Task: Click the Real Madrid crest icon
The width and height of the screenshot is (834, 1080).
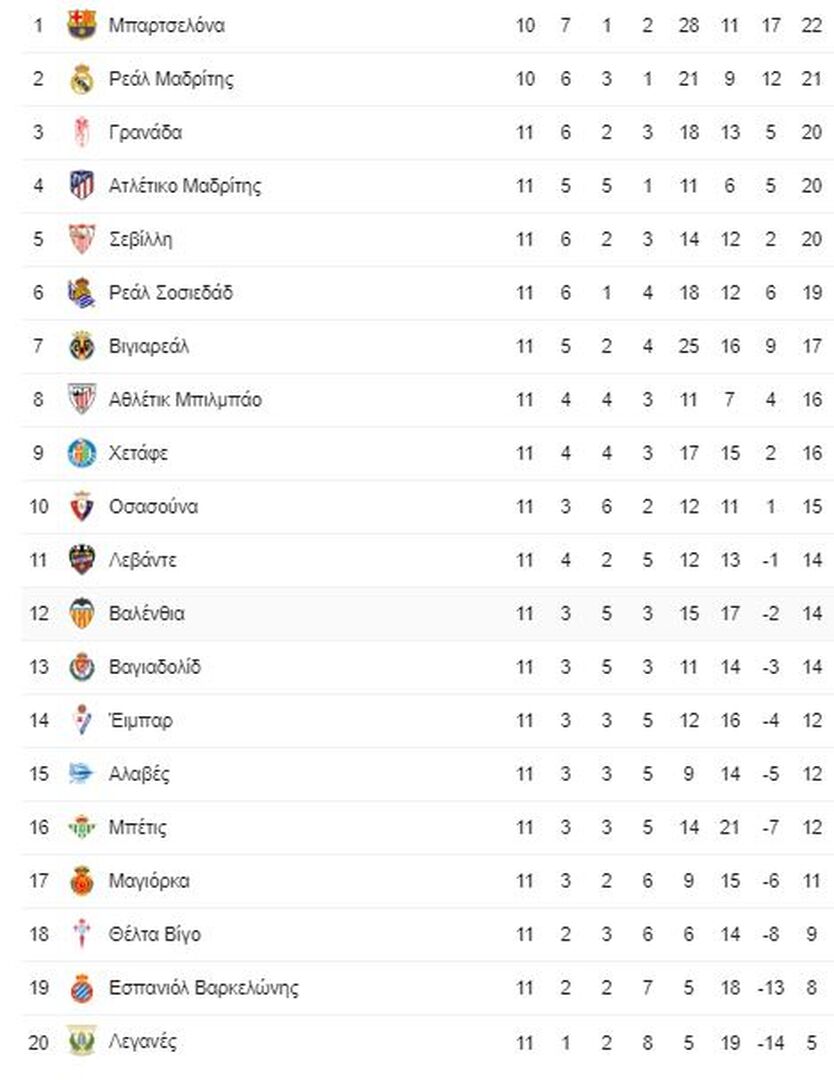Action: 81,79
